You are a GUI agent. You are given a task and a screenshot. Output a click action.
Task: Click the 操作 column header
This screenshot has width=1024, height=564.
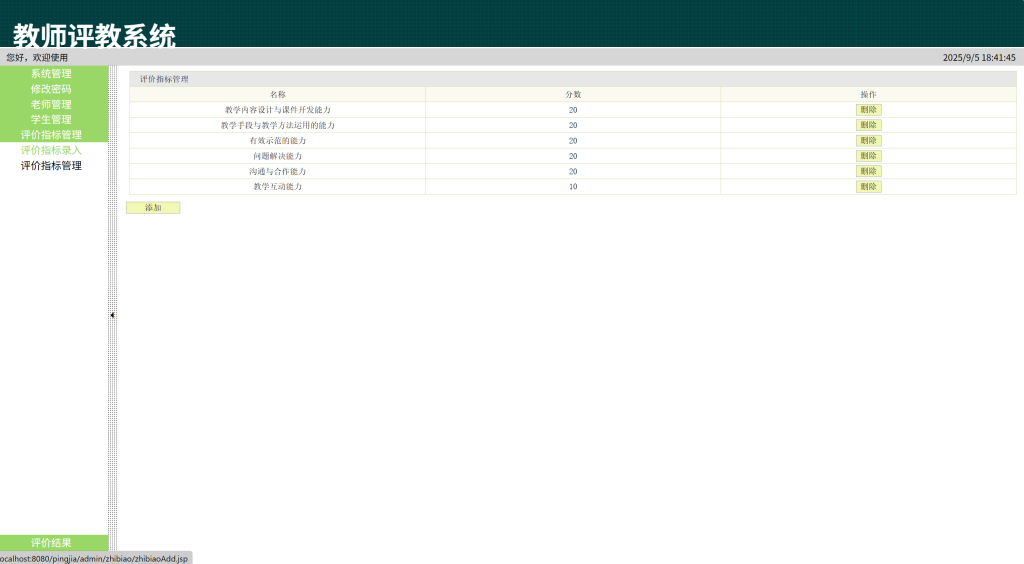pos(869,95)
